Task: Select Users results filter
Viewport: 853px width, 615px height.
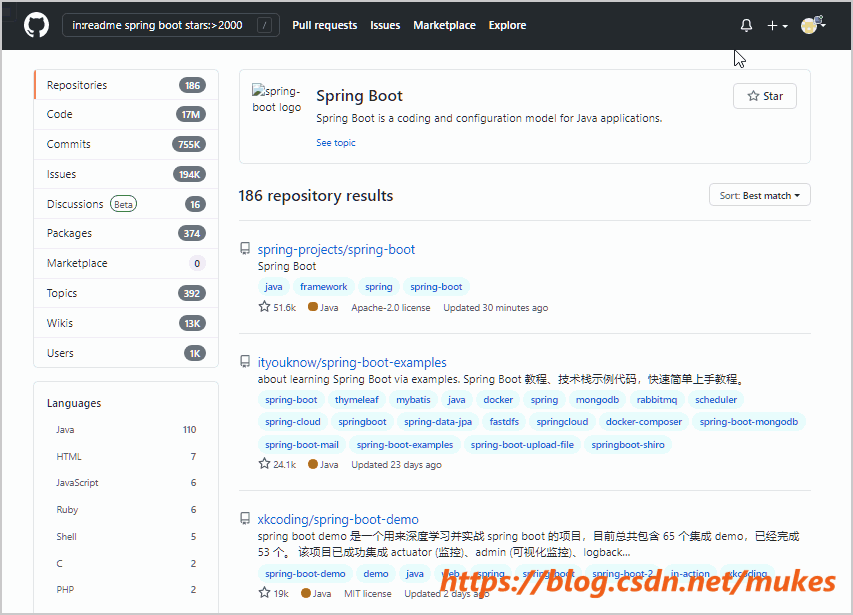Action: click(x=126, y=353)
